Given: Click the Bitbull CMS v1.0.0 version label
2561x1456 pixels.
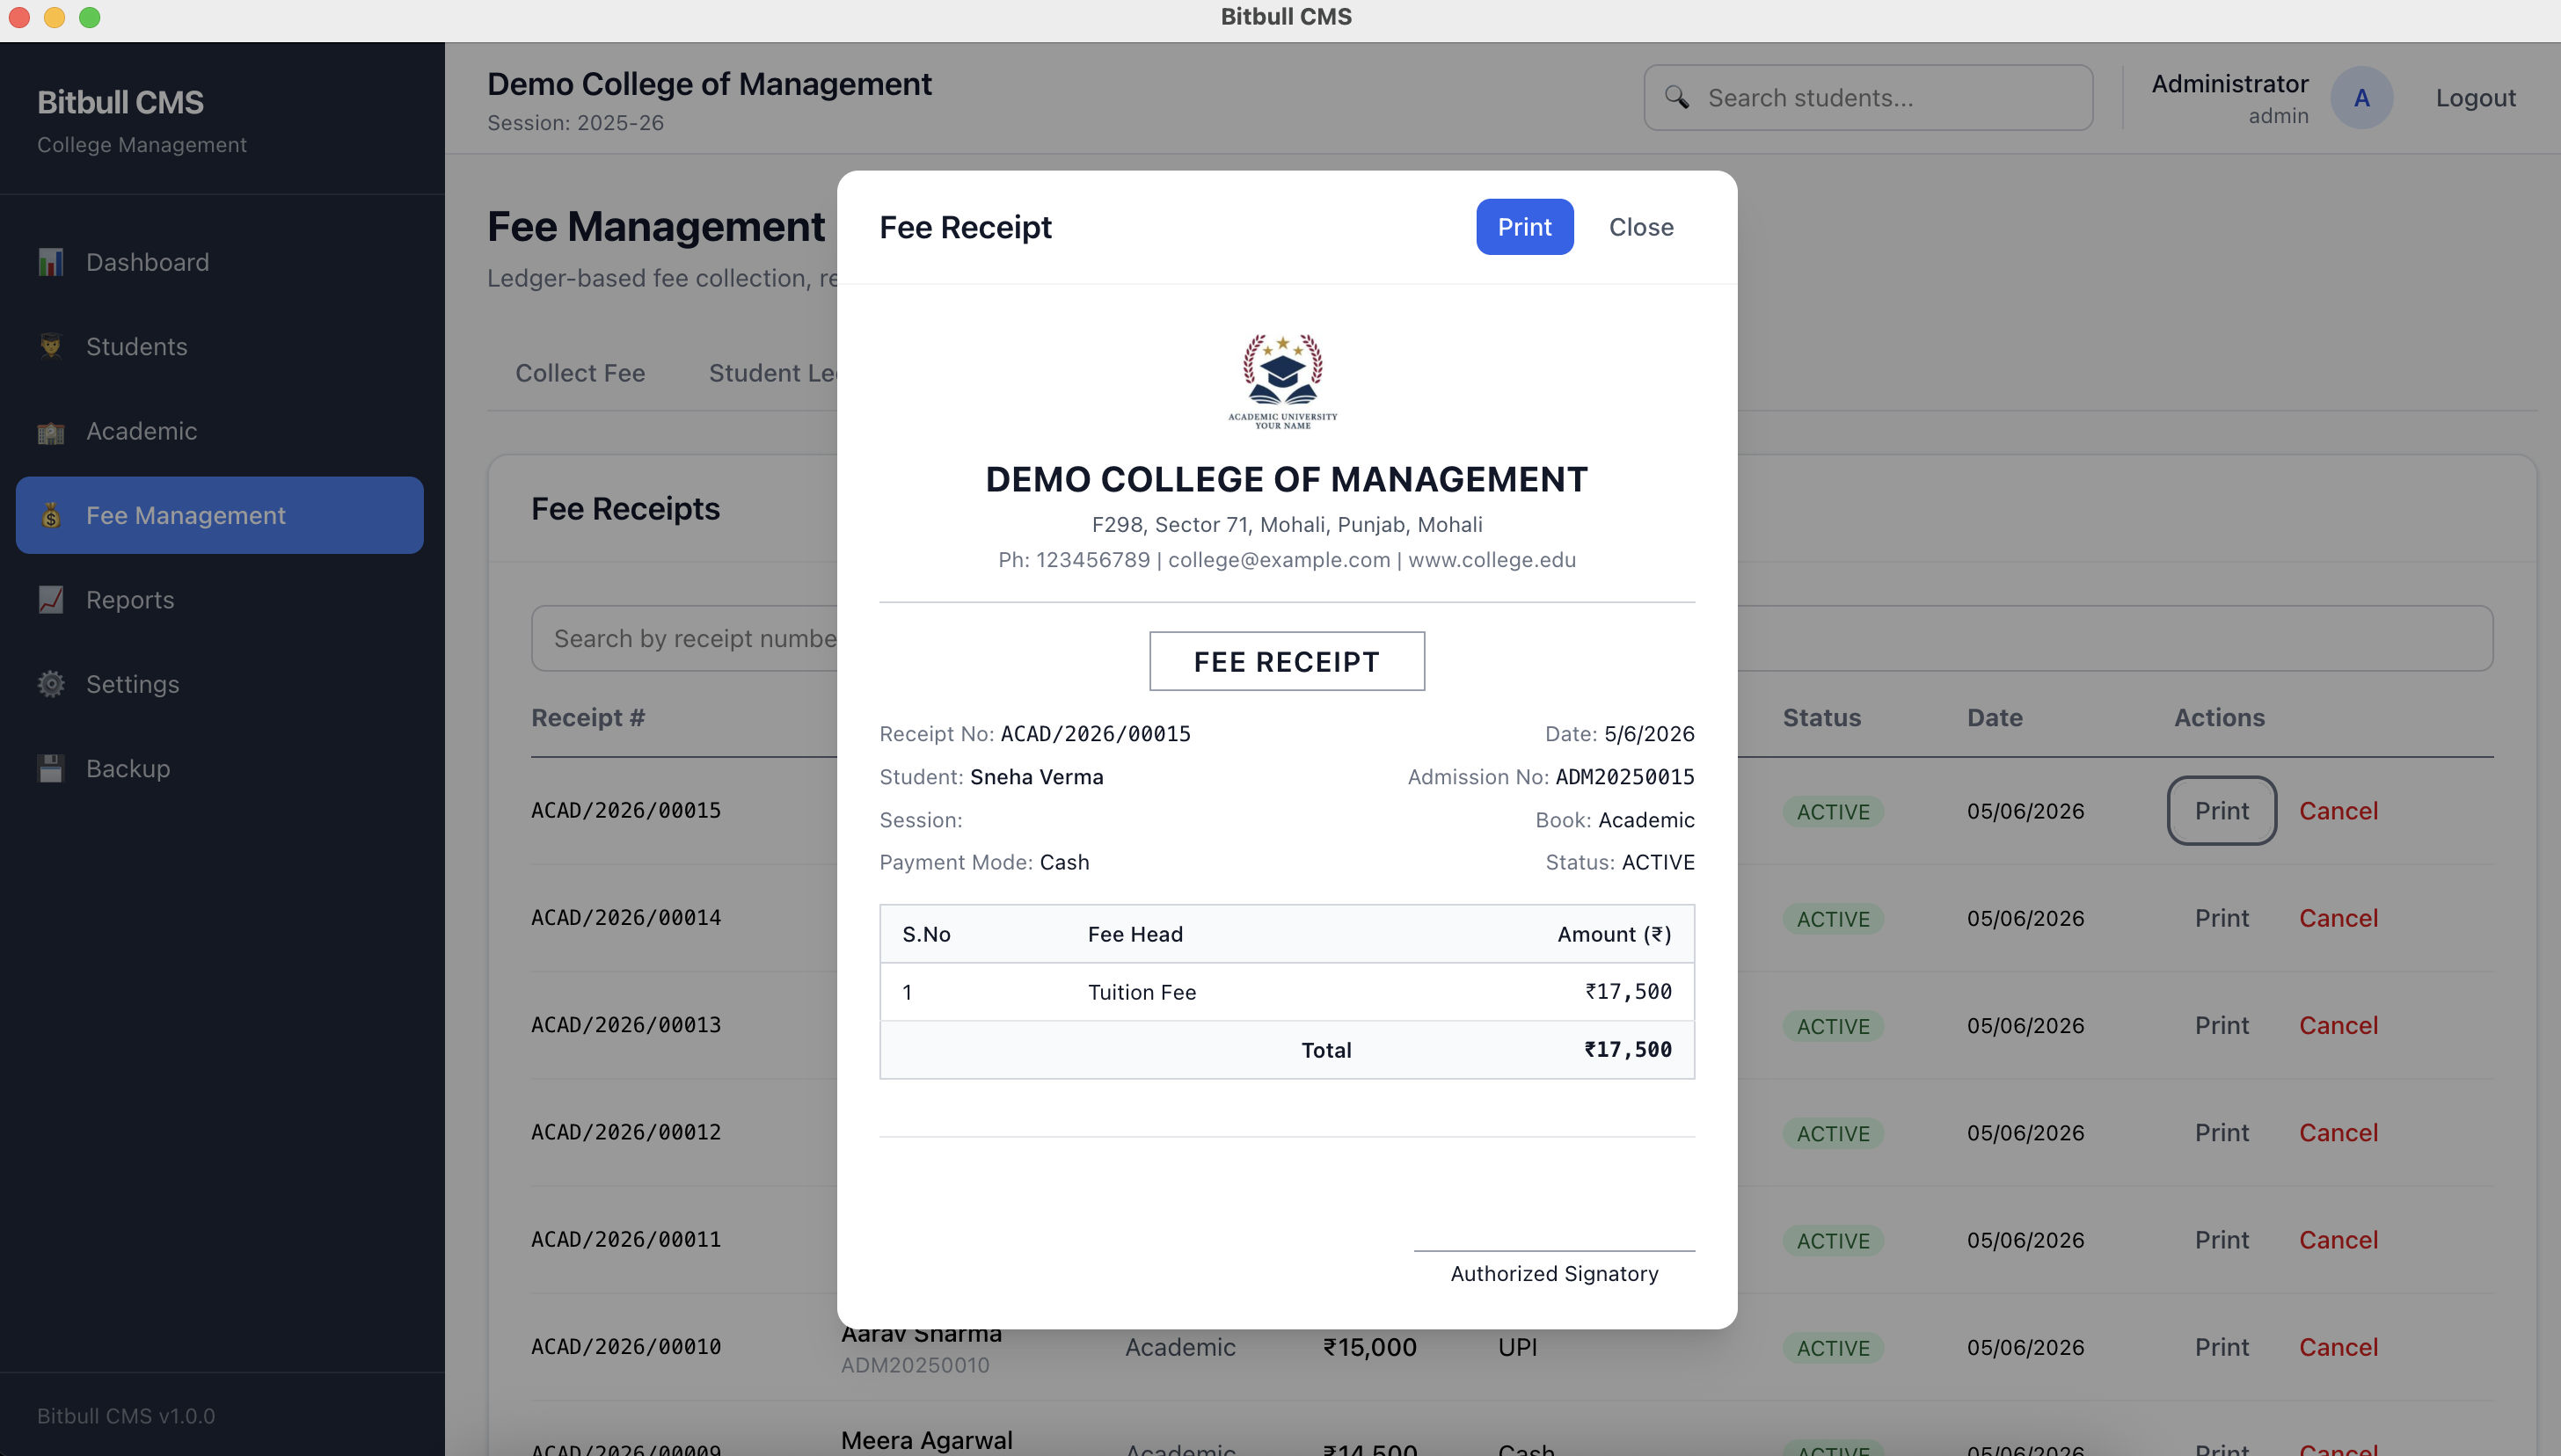Looking at the screenshot, I should click(126, 1415).
